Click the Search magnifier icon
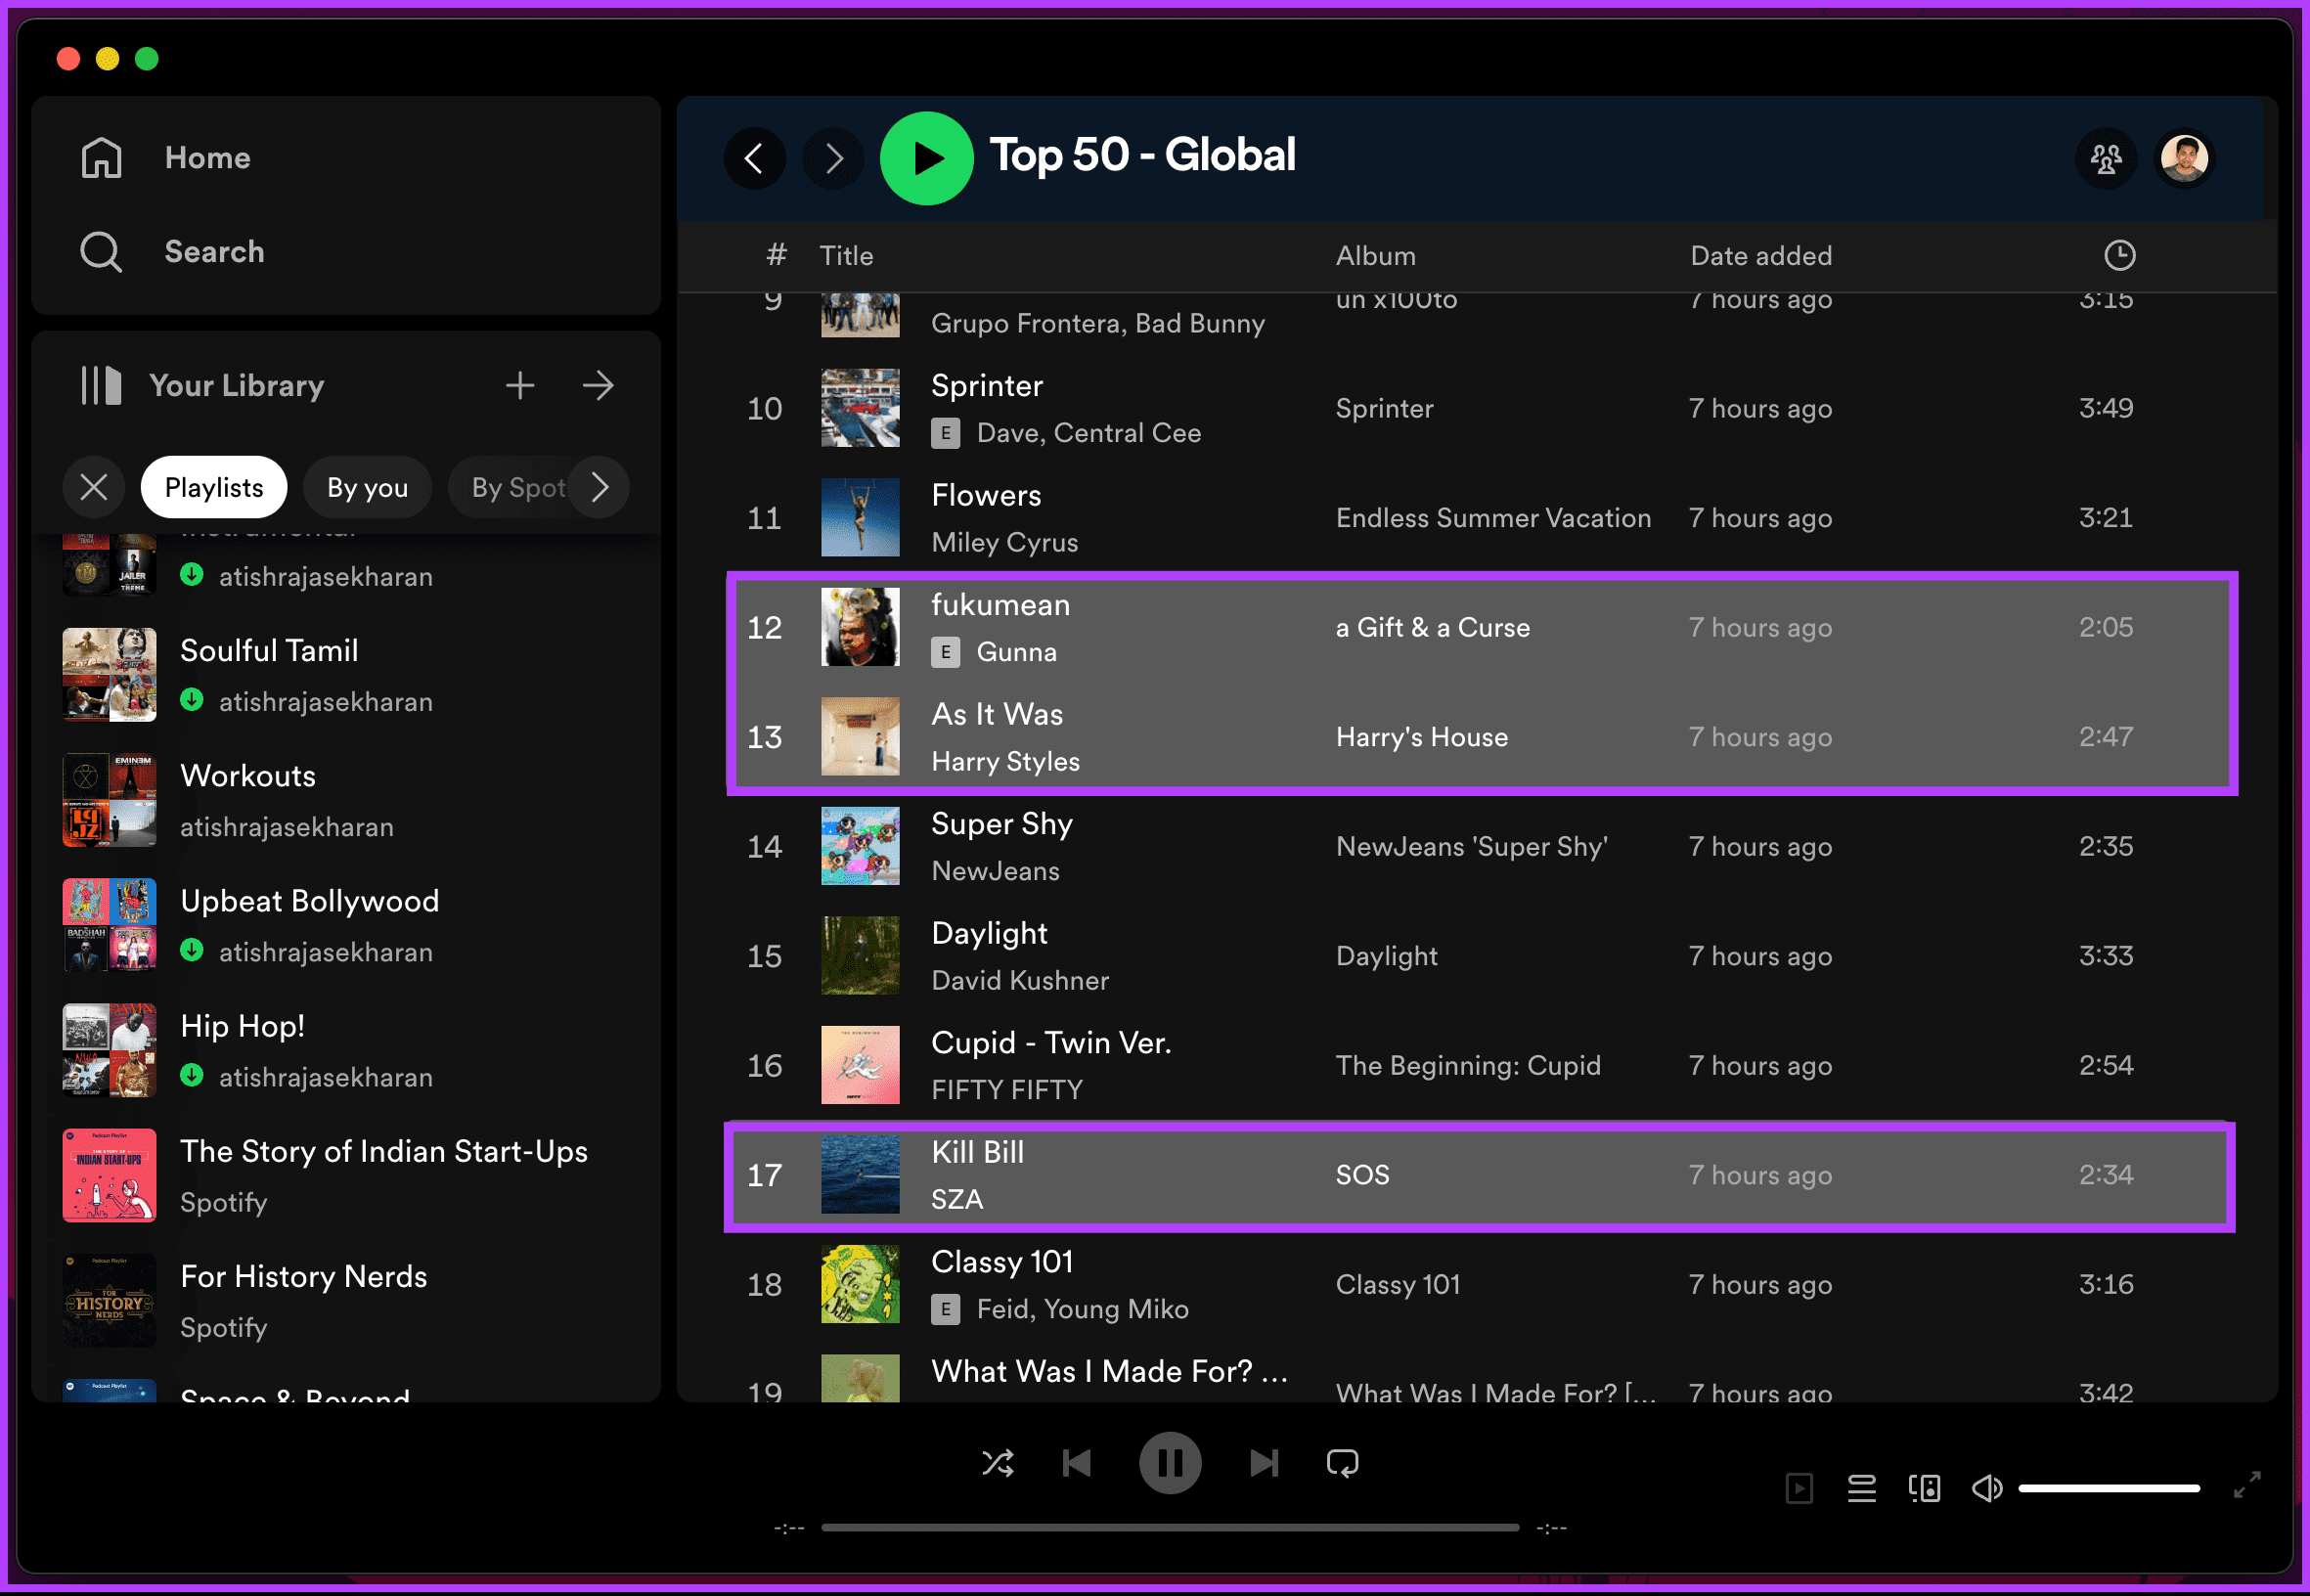 tap(101, 252)
